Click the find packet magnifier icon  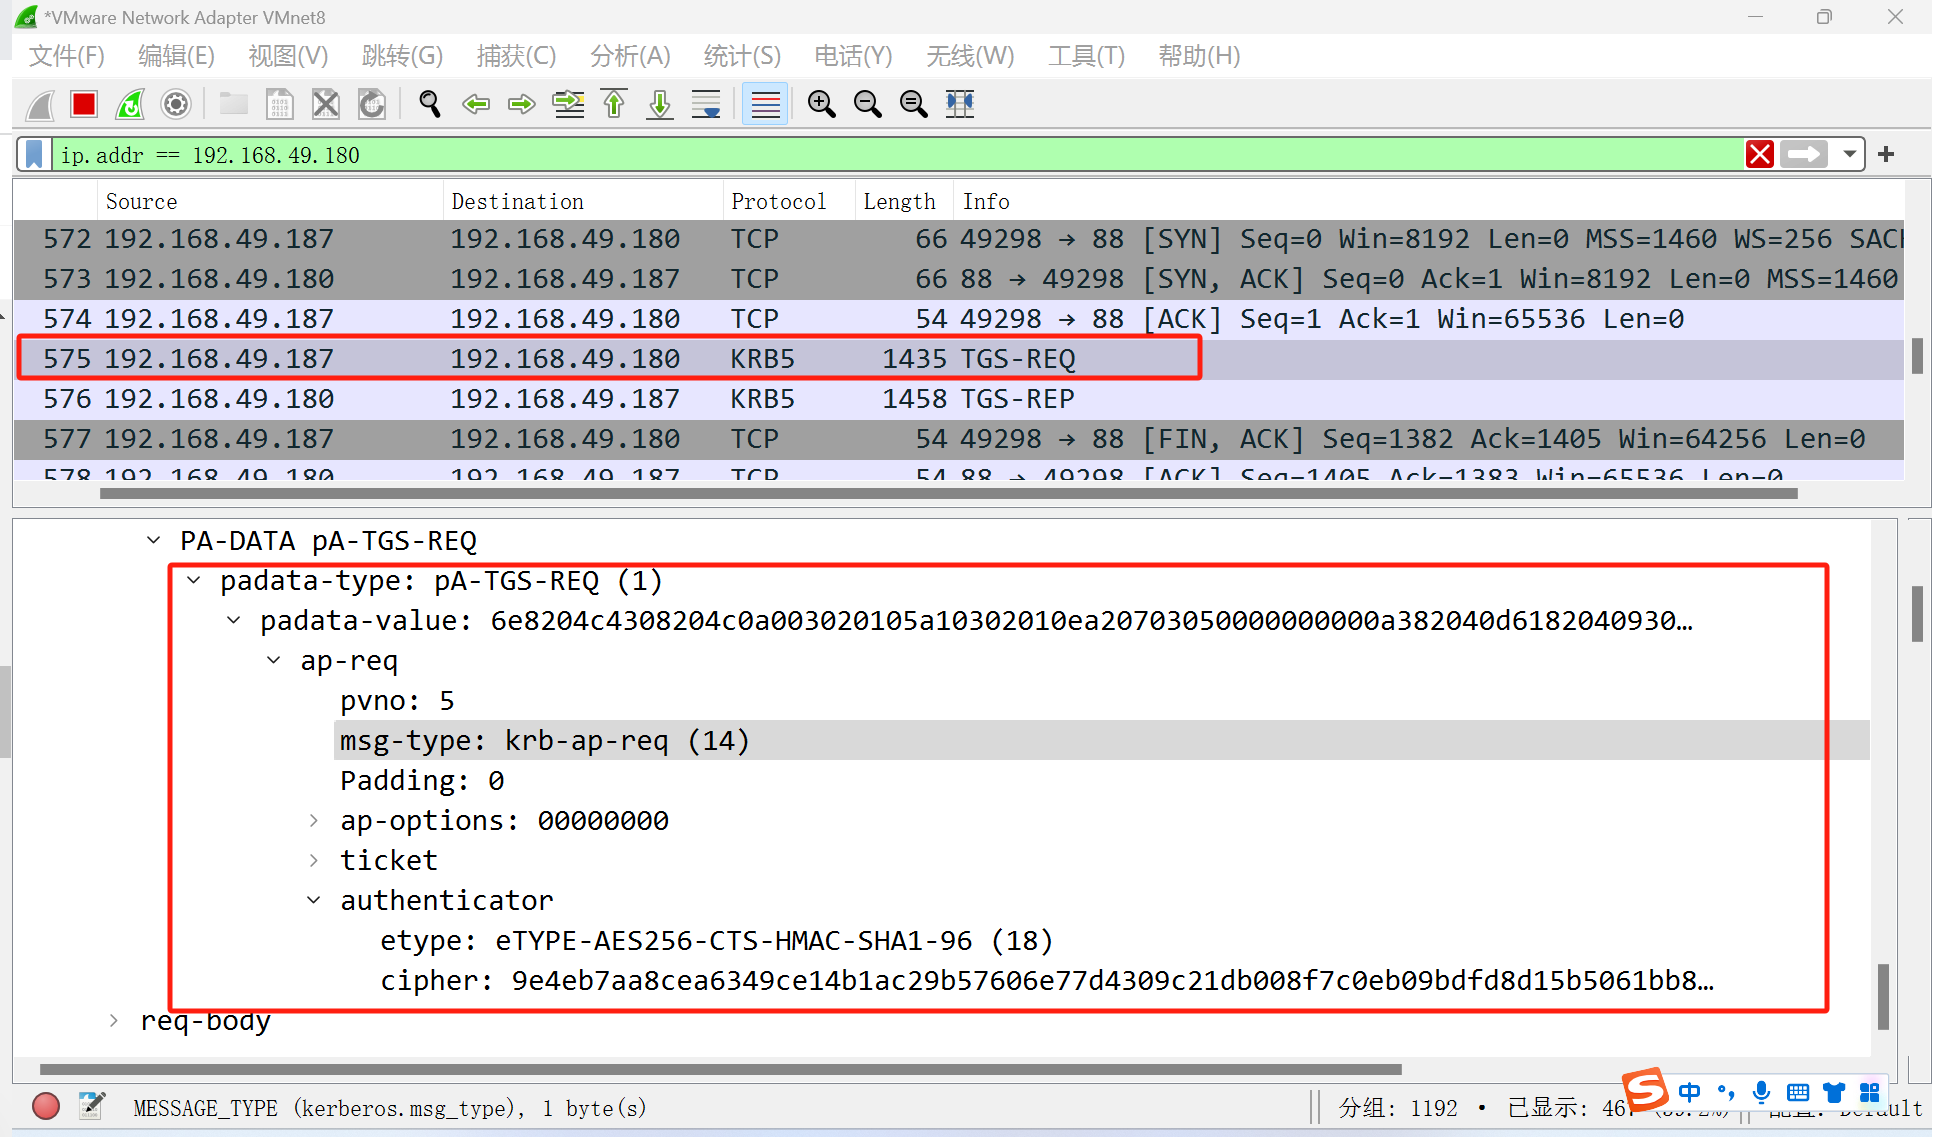click(x=430, y=104)
